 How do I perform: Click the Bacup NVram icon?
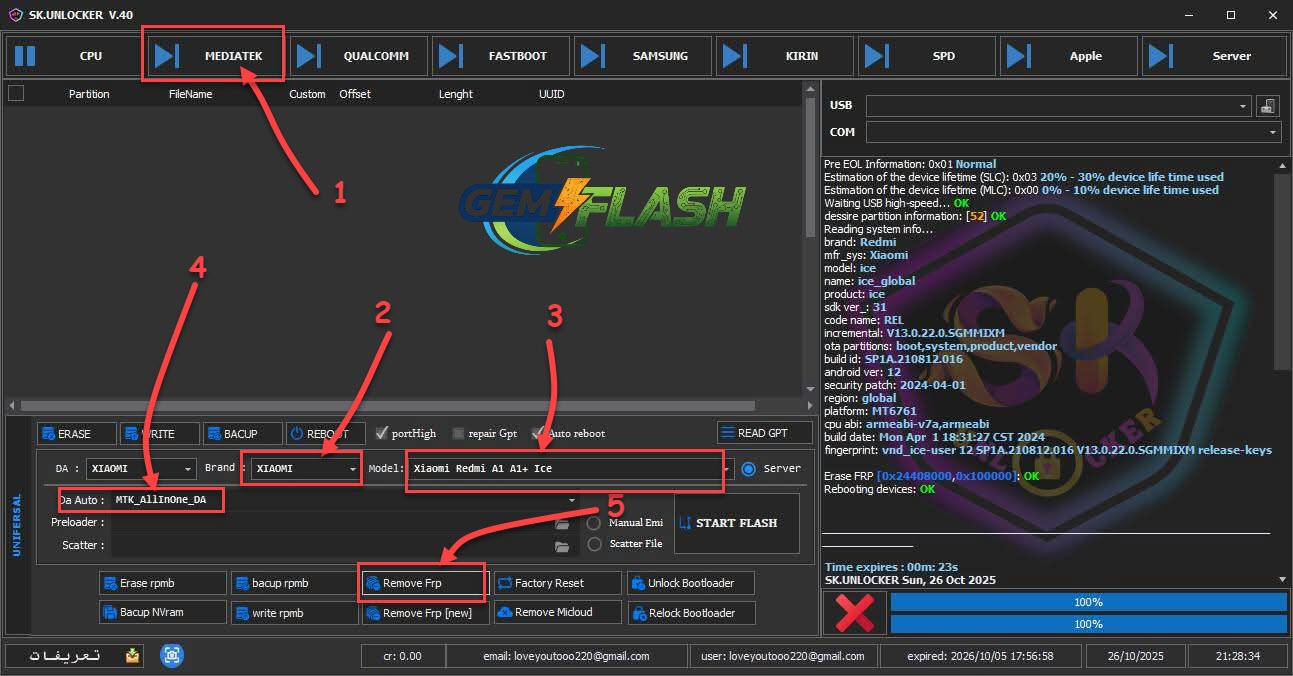pos(111,612)
